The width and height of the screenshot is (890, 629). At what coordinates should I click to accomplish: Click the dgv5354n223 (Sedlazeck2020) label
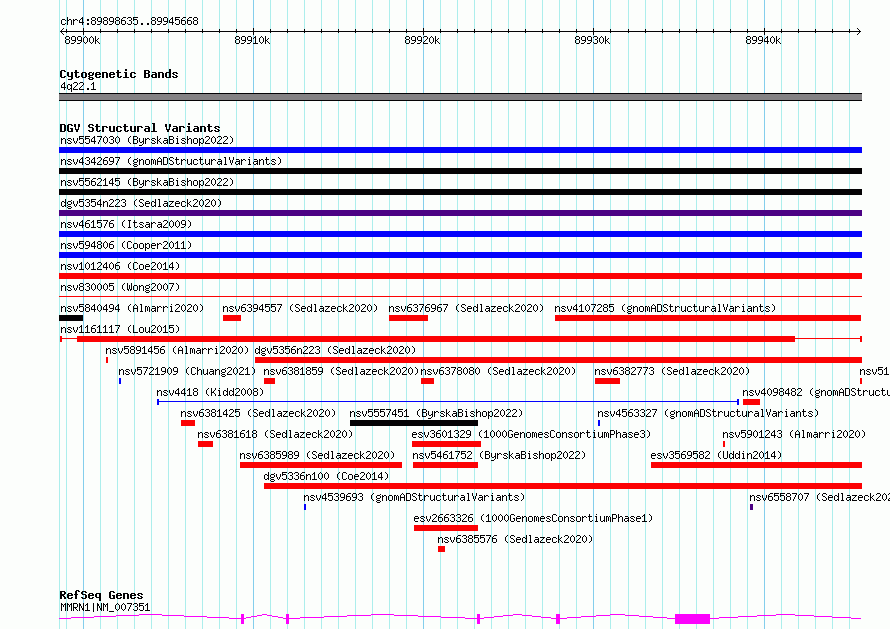(141, 203)
